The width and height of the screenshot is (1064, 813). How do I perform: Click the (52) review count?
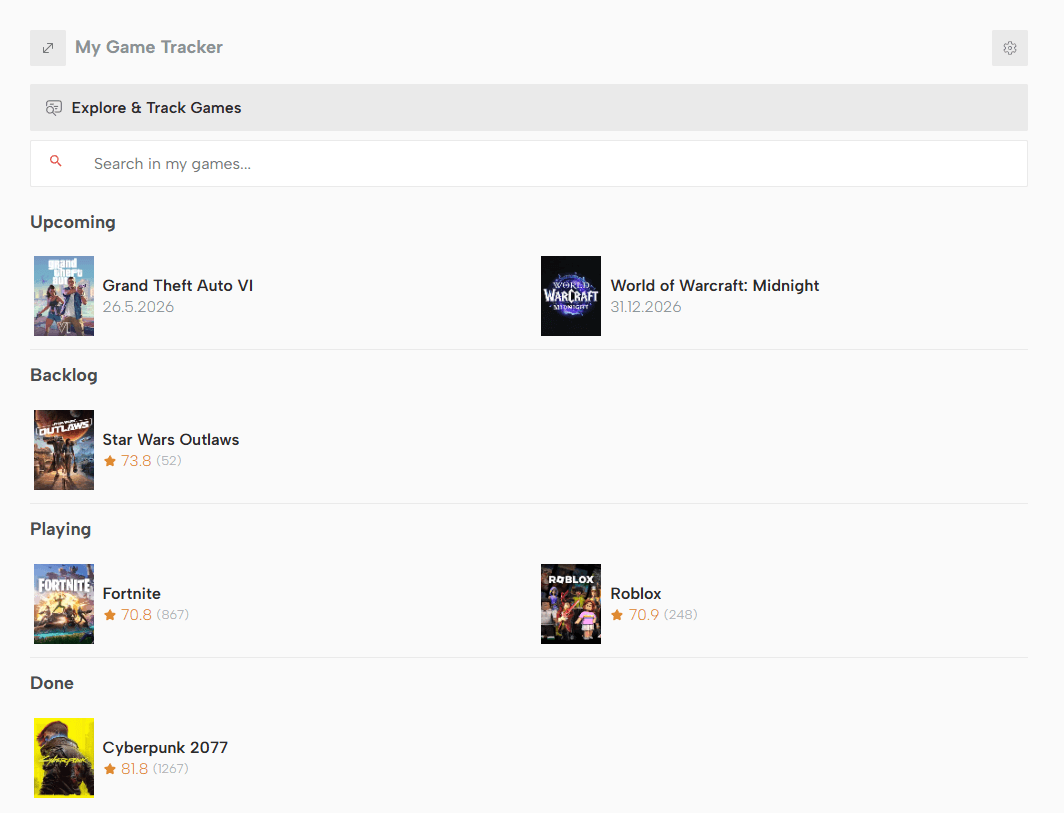[x=169, y=461]
